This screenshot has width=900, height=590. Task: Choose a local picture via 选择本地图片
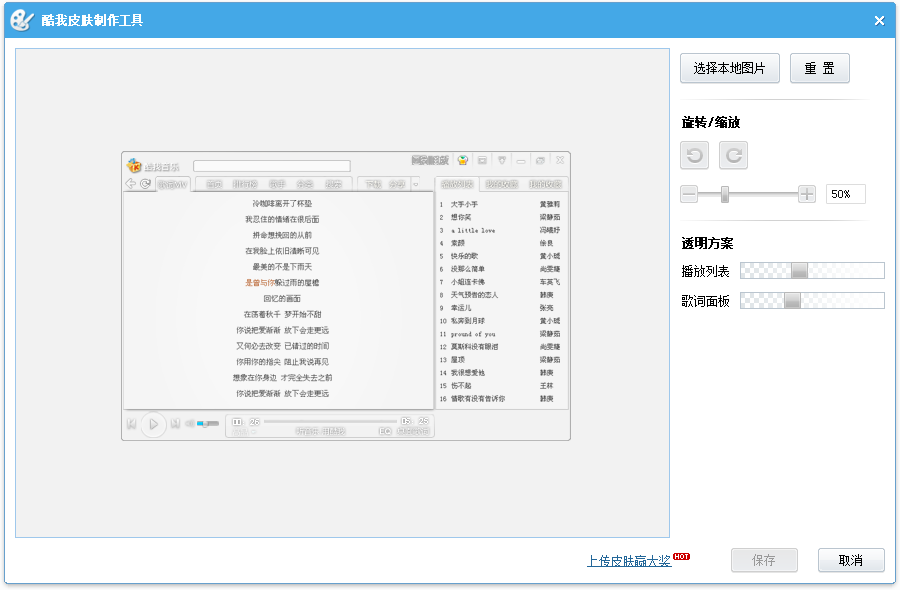coord(730,68)
